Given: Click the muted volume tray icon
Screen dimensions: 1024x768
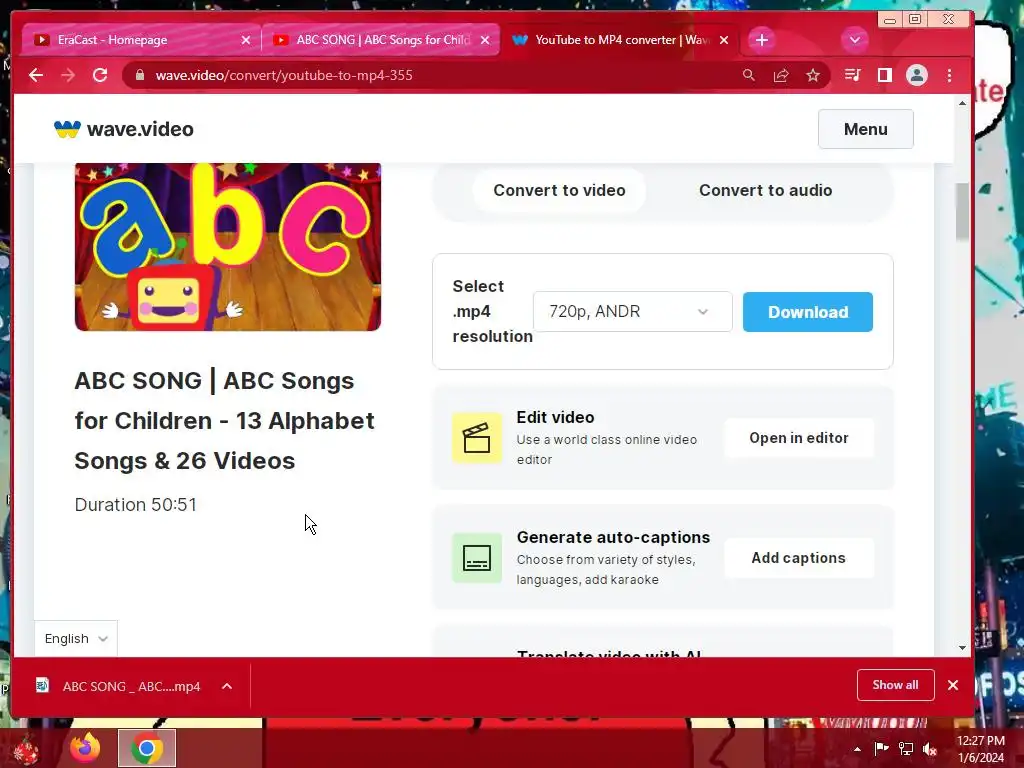Looking at the screenshot, I should click(930, 749).
